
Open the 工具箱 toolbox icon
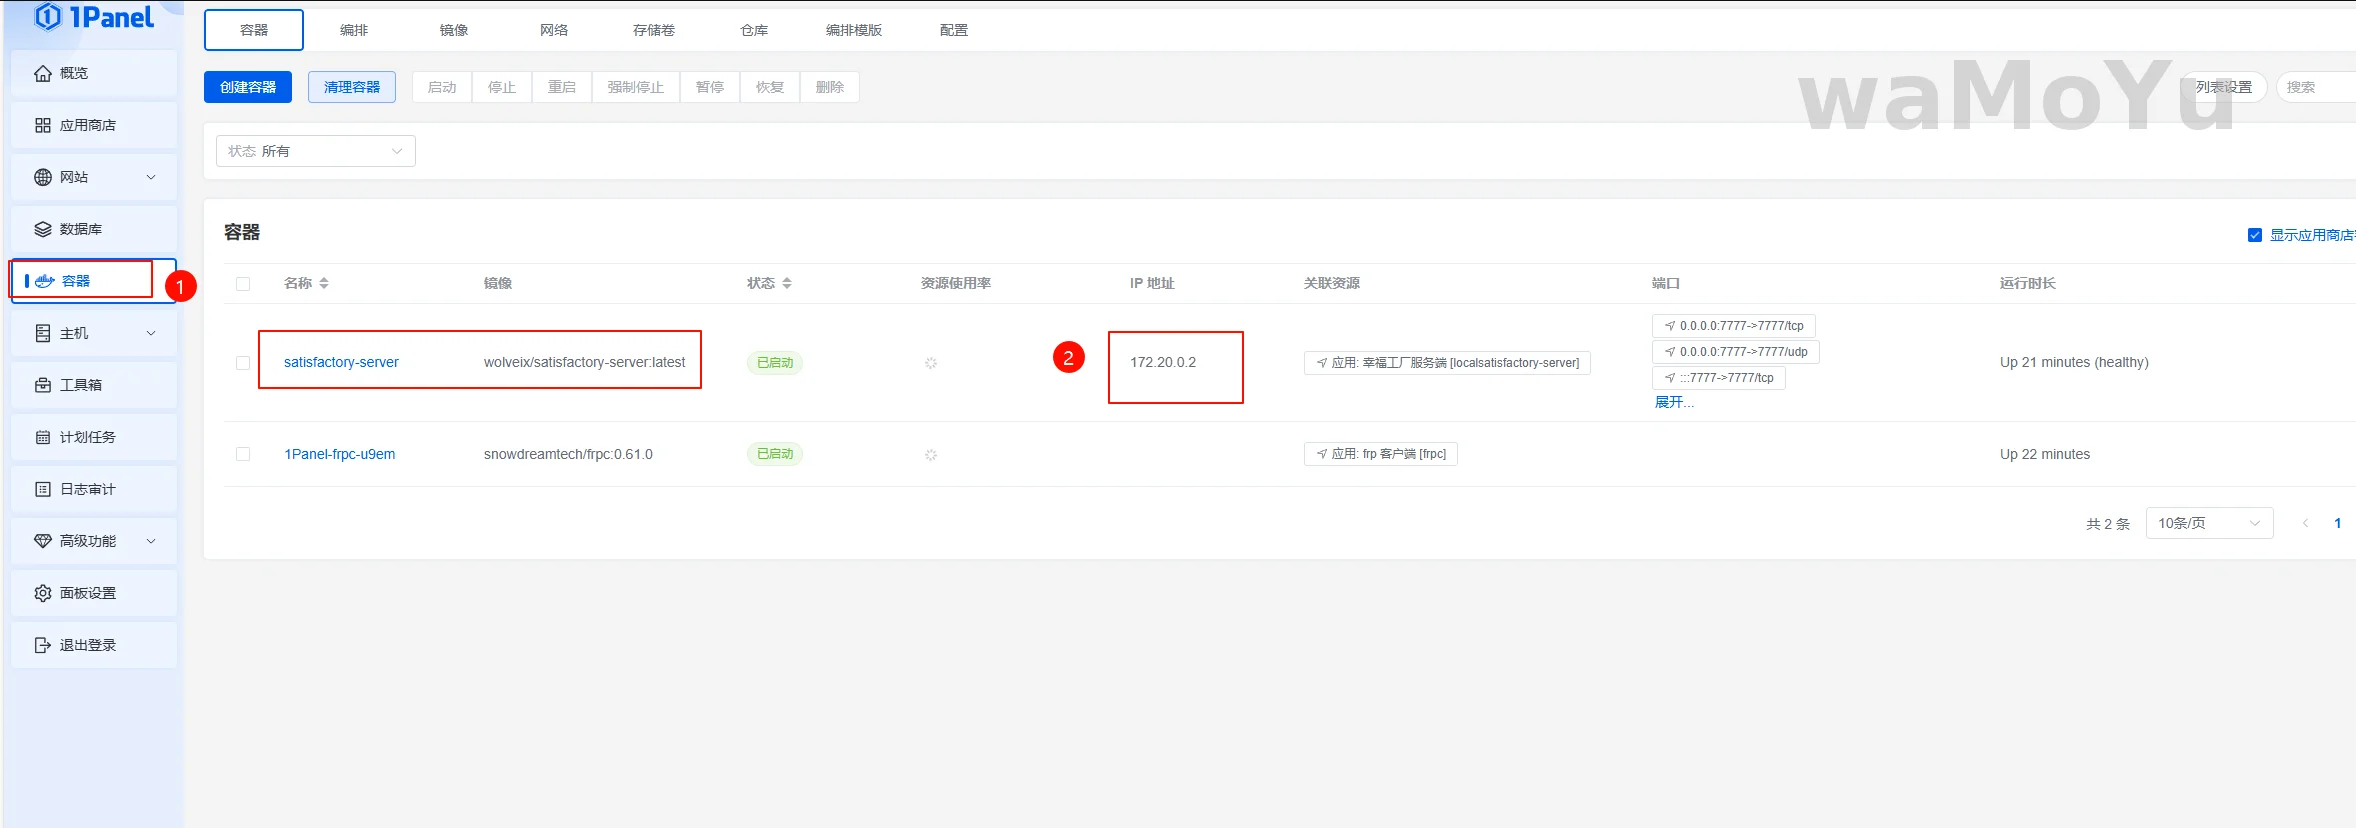pos(43,385)
